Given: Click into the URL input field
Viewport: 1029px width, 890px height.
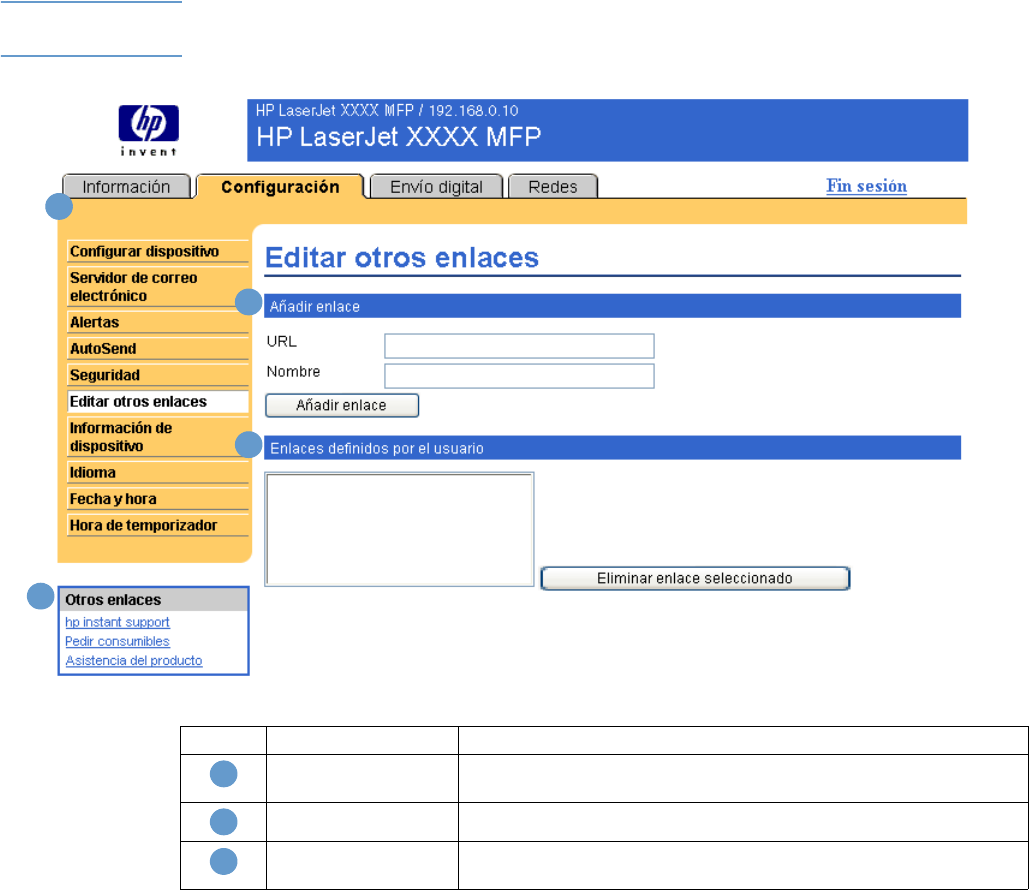Looking at the screenshot, I should click(x=519, y=346).
